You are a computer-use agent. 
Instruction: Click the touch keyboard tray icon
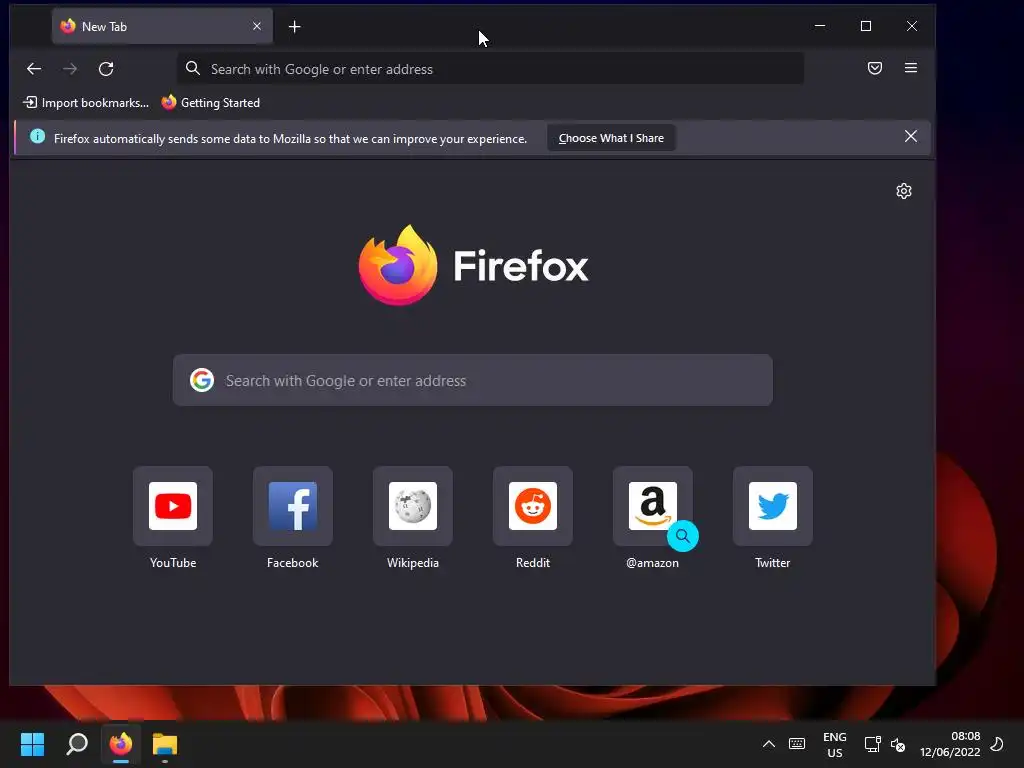tap(797, 744)
